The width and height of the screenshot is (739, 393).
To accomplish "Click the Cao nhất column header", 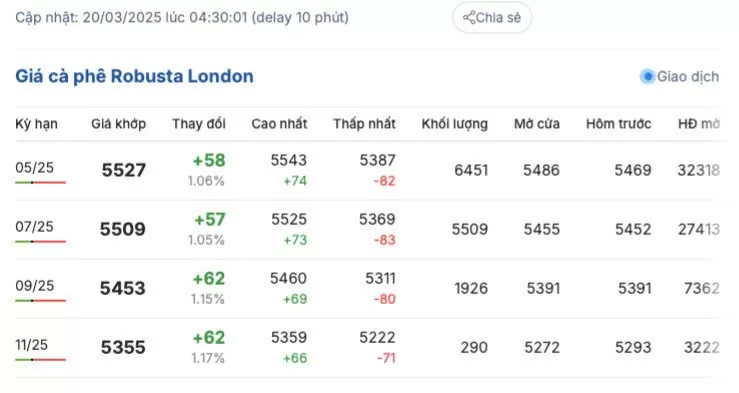I will pos(279,124).
